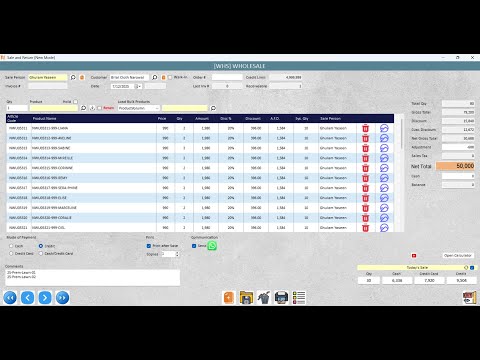Click the Sale Person name field

click(x=48, y=77)
